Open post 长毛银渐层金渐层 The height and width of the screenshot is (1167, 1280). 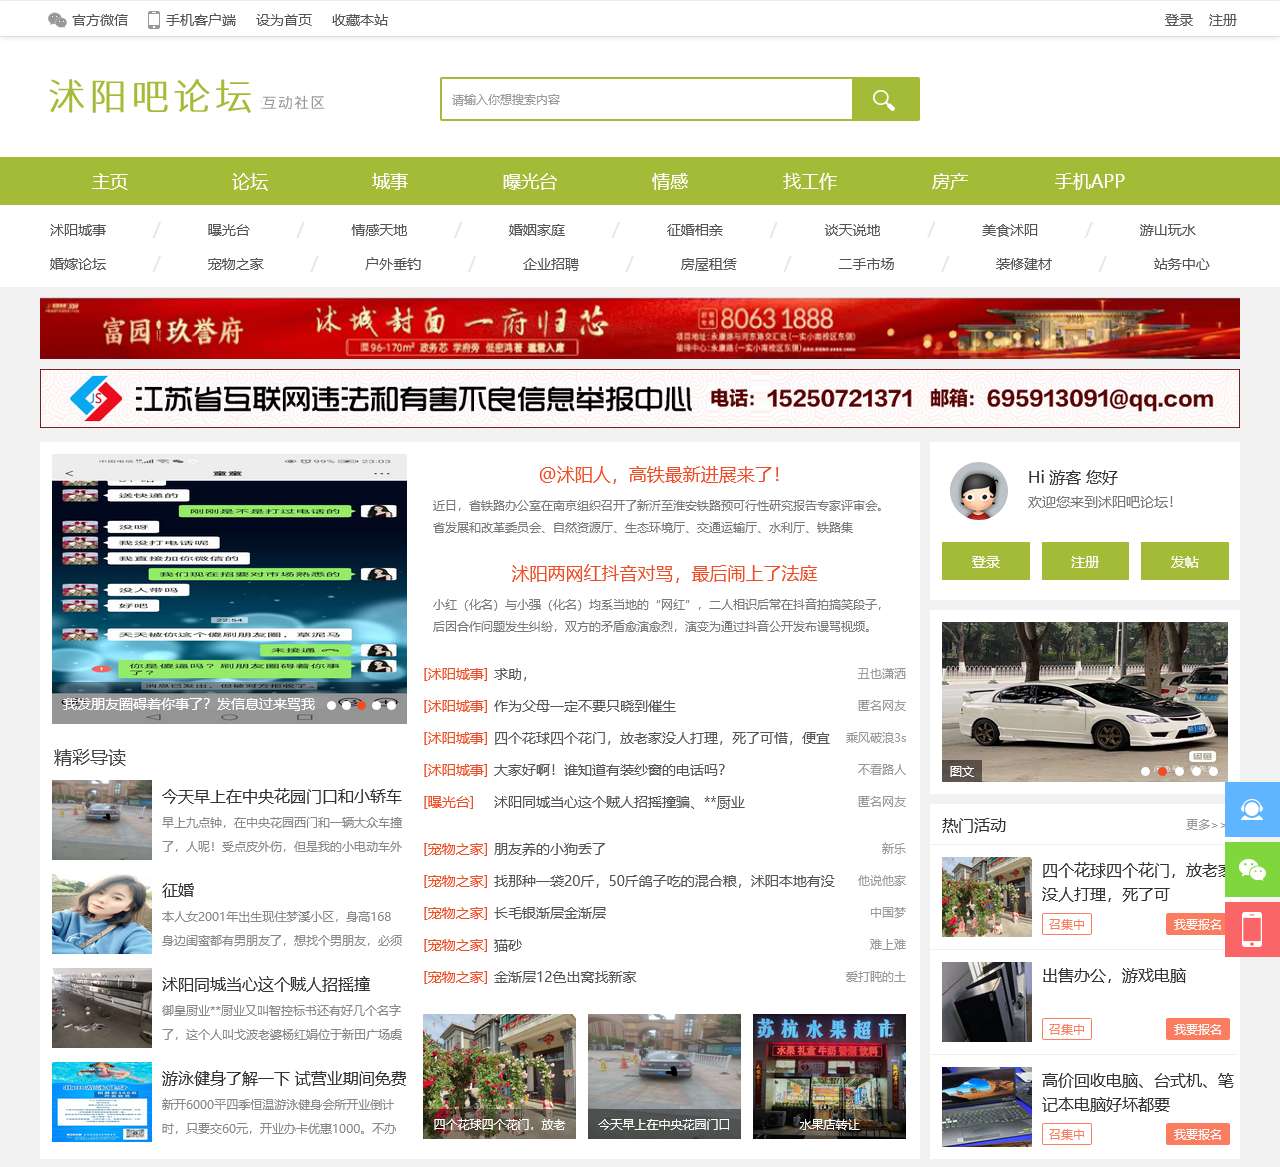(x=550, y=913)
